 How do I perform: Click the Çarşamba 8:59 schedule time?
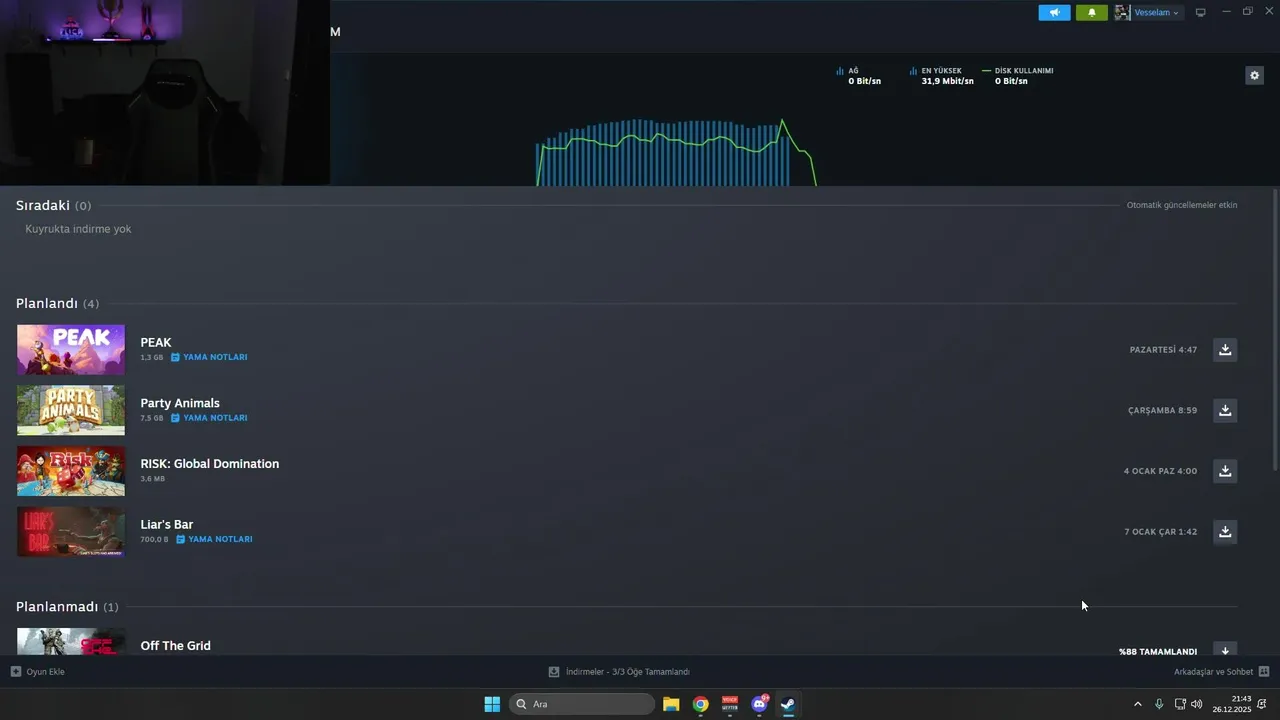(1162, 410)
